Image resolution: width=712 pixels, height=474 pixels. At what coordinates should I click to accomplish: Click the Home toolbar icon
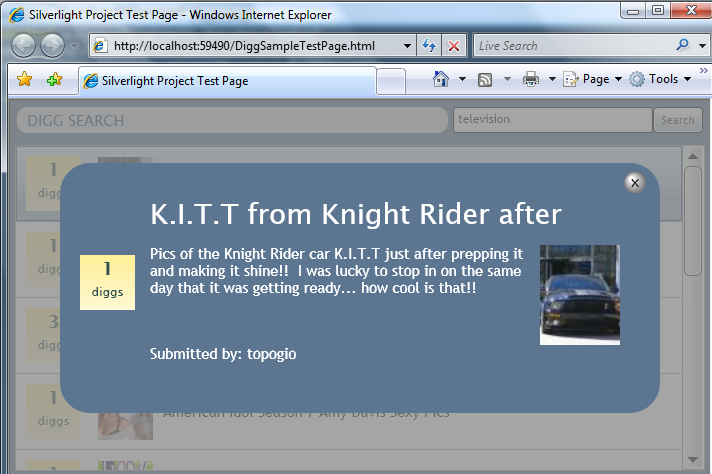pos(440,79)
